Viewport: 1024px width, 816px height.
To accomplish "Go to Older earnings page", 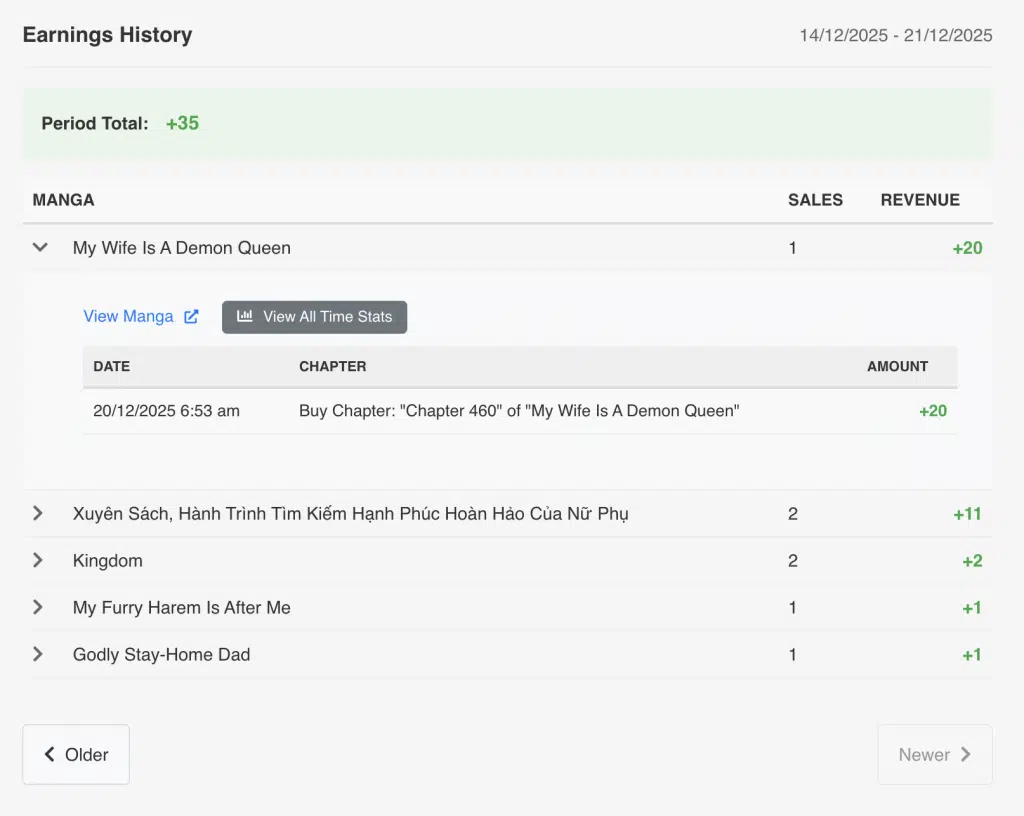I will 76,755.
